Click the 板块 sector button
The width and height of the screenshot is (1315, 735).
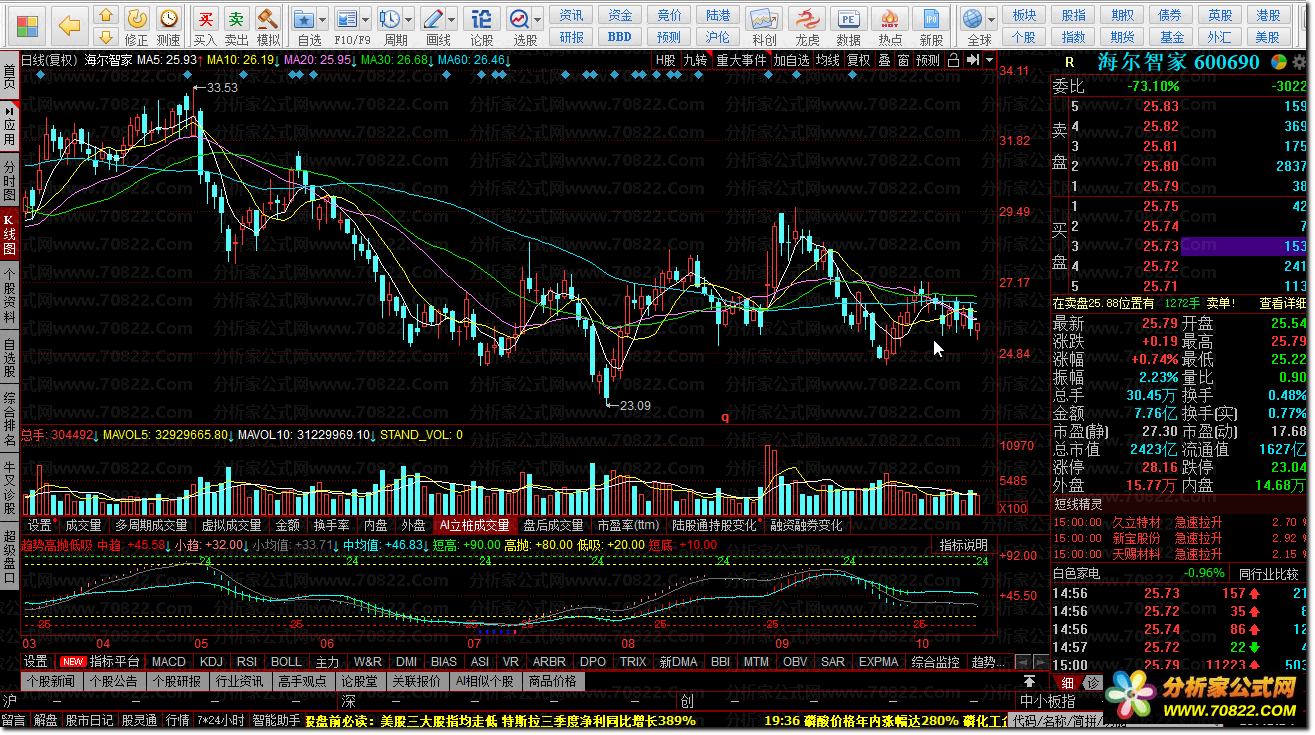pos(1024,15)
